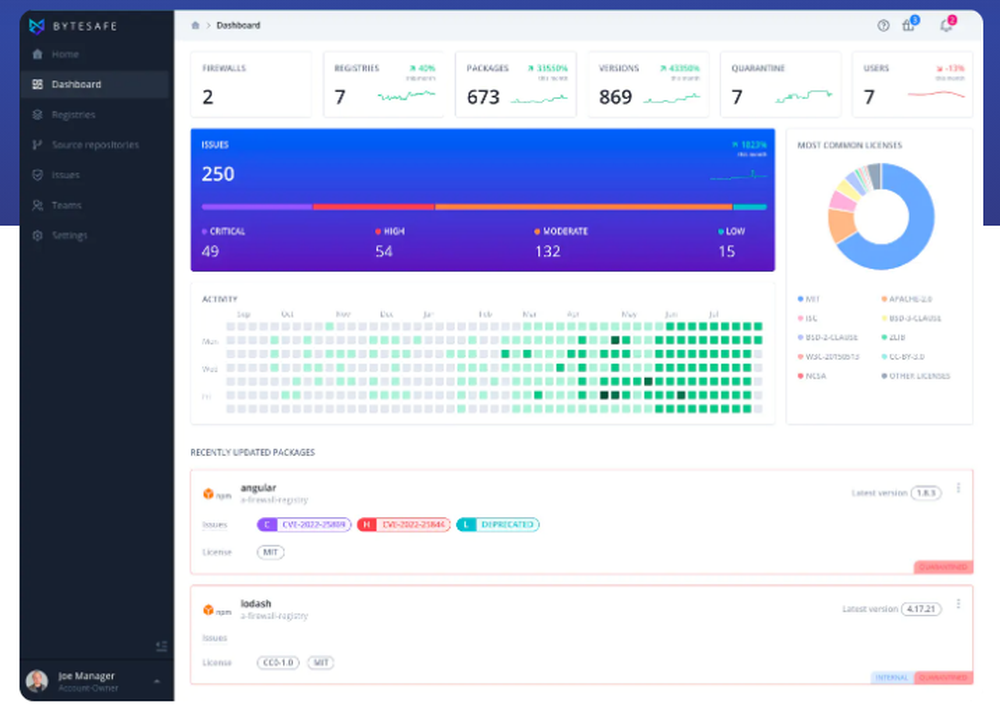
Task: Open the red high CVE badge on angular
Action: pos(404,524)
